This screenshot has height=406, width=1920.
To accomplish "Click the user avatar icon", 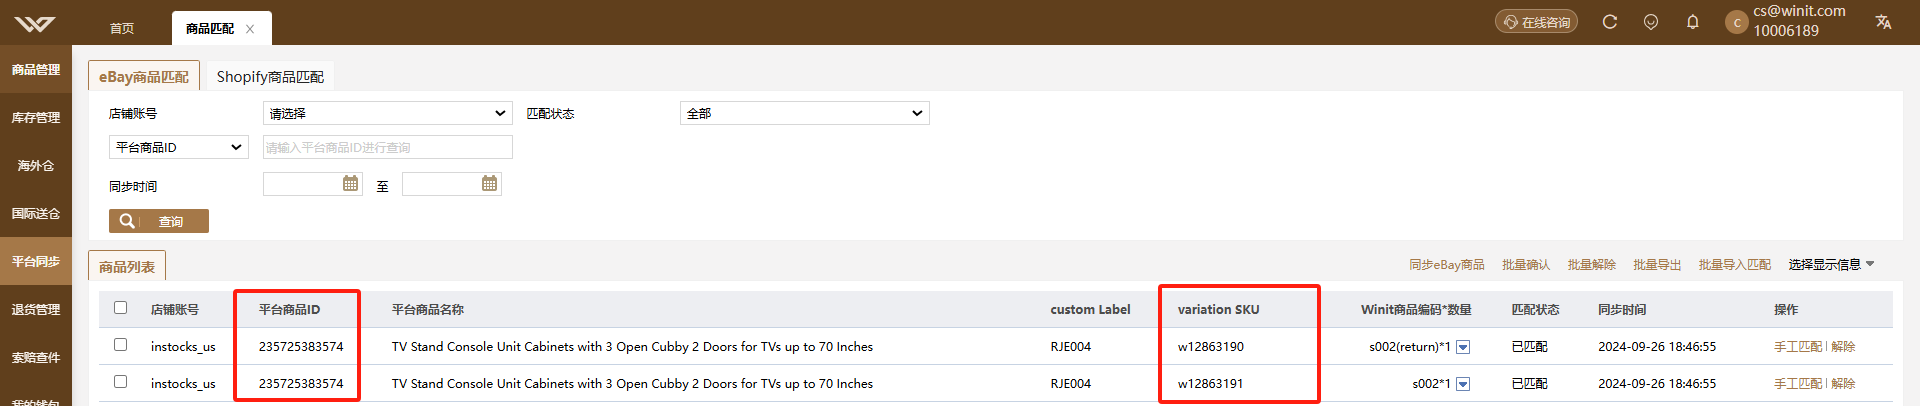I will pyautogui.click(x=1737, y=22).
